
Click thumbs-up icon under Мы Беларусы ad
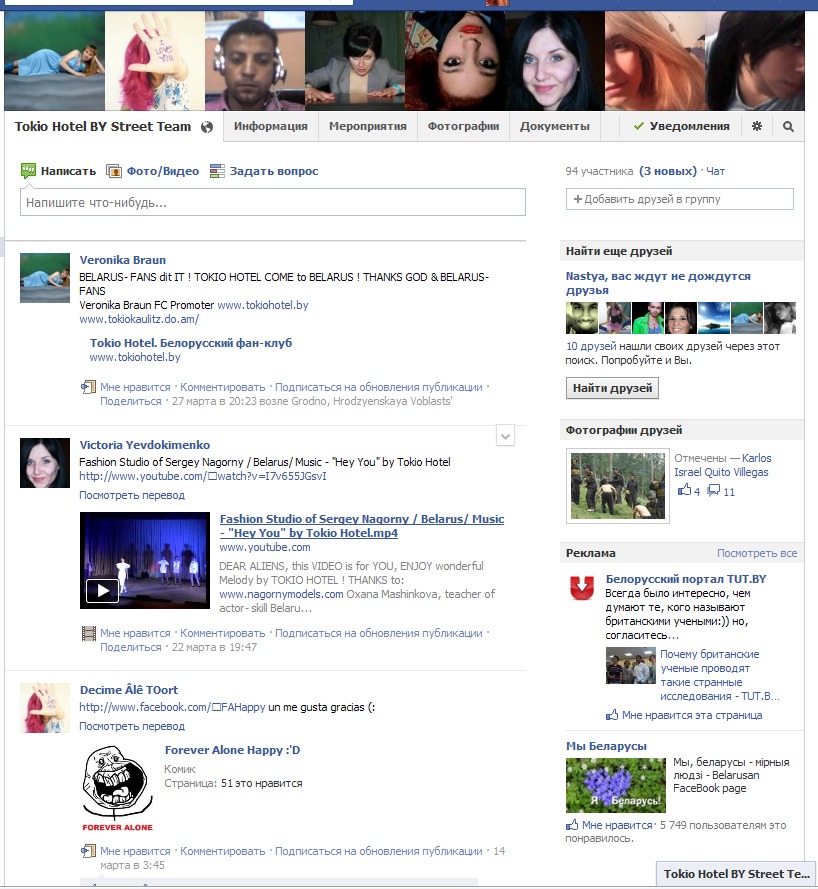pyautogui.click(x=572, y=825)
